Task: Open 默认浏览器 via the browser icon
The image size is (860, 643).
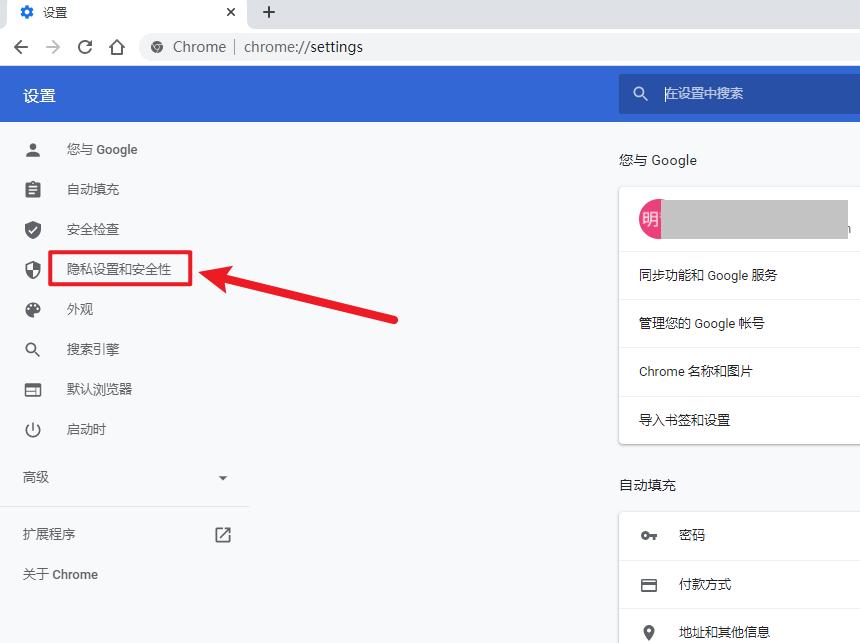Action: [x=33, y=389]
